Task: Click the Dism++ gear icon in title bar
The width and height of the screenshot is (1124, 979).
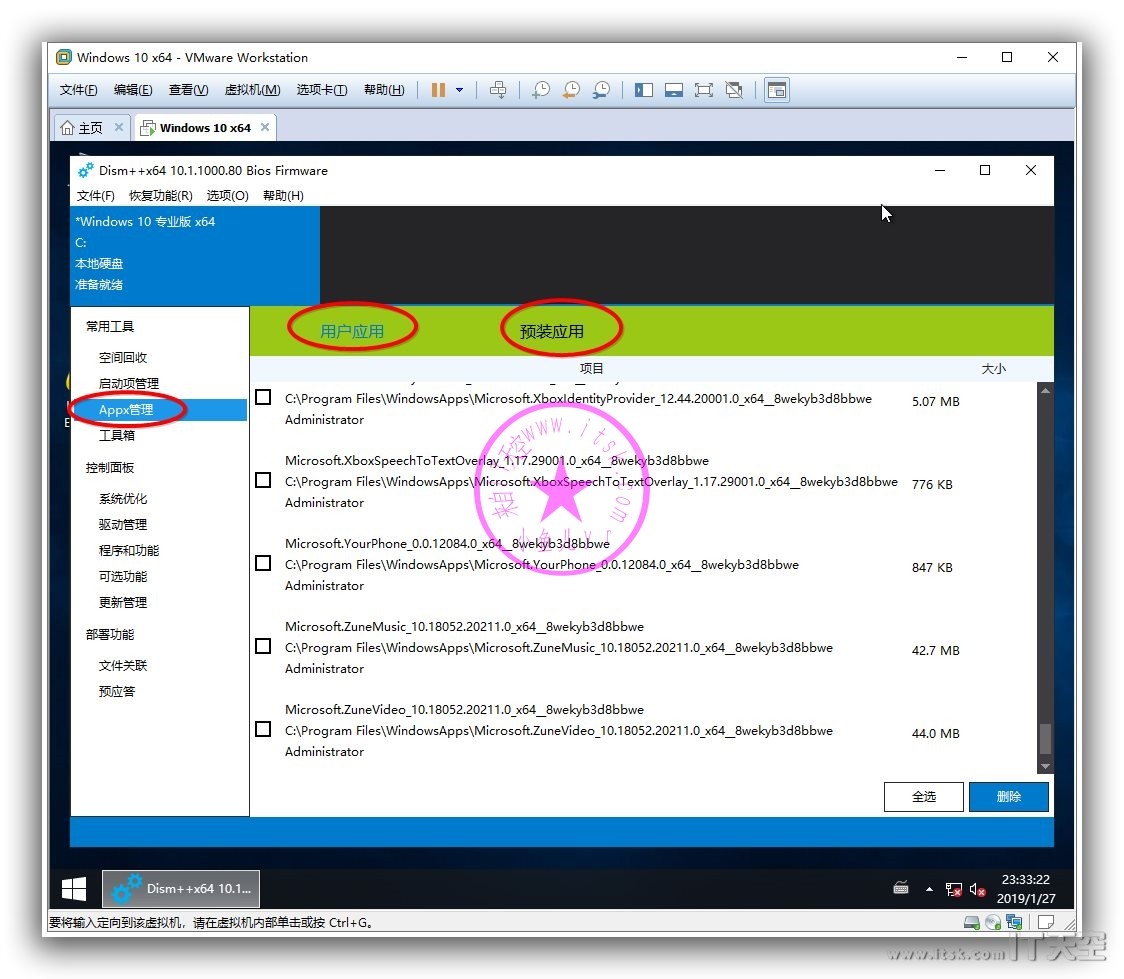Action: click(x=86, y=171)
